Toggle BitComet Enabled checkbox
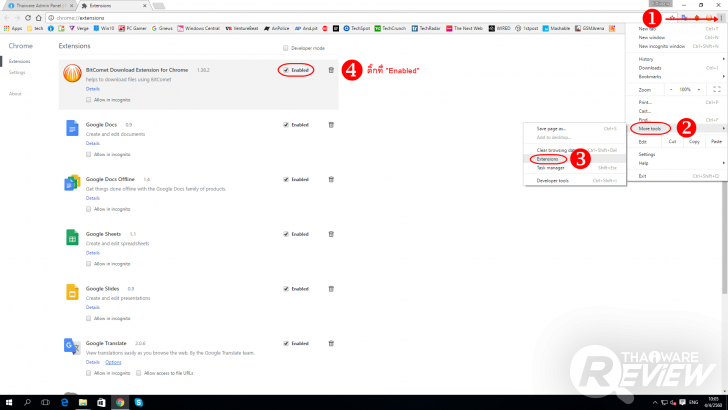The image size is (728, 410). coord(286,70)
